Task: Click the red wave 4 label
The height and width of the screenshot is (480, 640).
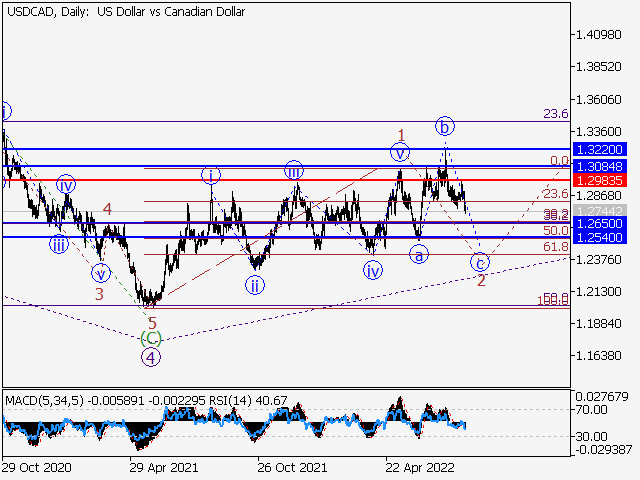Action: pyautogui.click(x=107, y=209)
